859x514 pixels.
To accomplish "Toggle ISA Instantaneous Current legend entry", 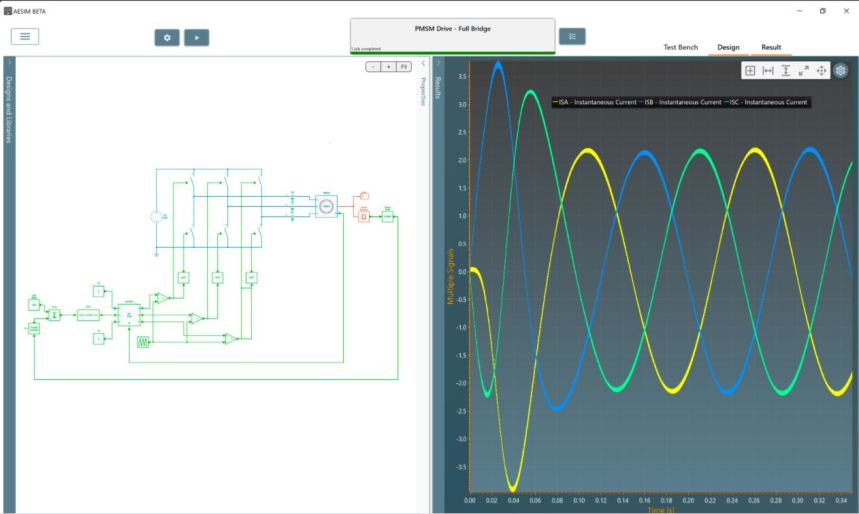I will click(595, 102).
